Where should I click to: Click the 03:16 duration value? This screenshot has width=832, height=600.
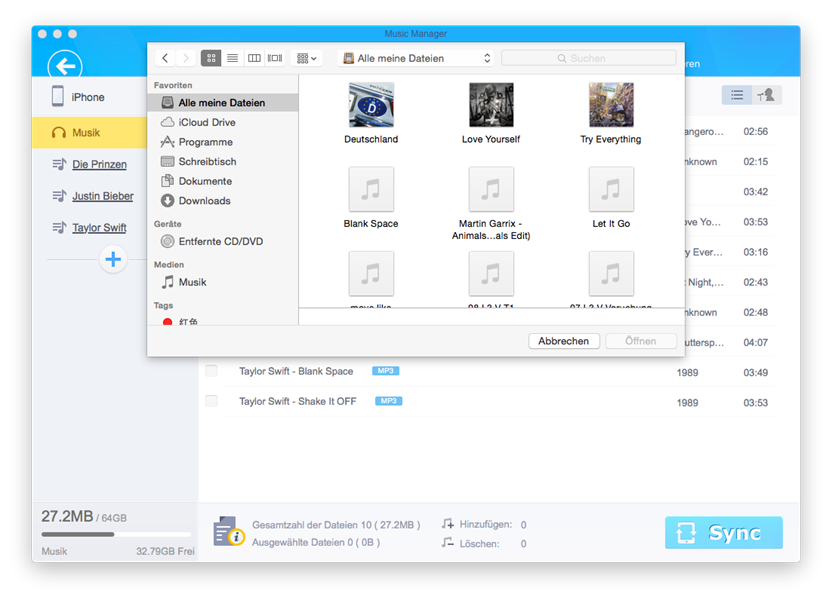pos(756,252)
